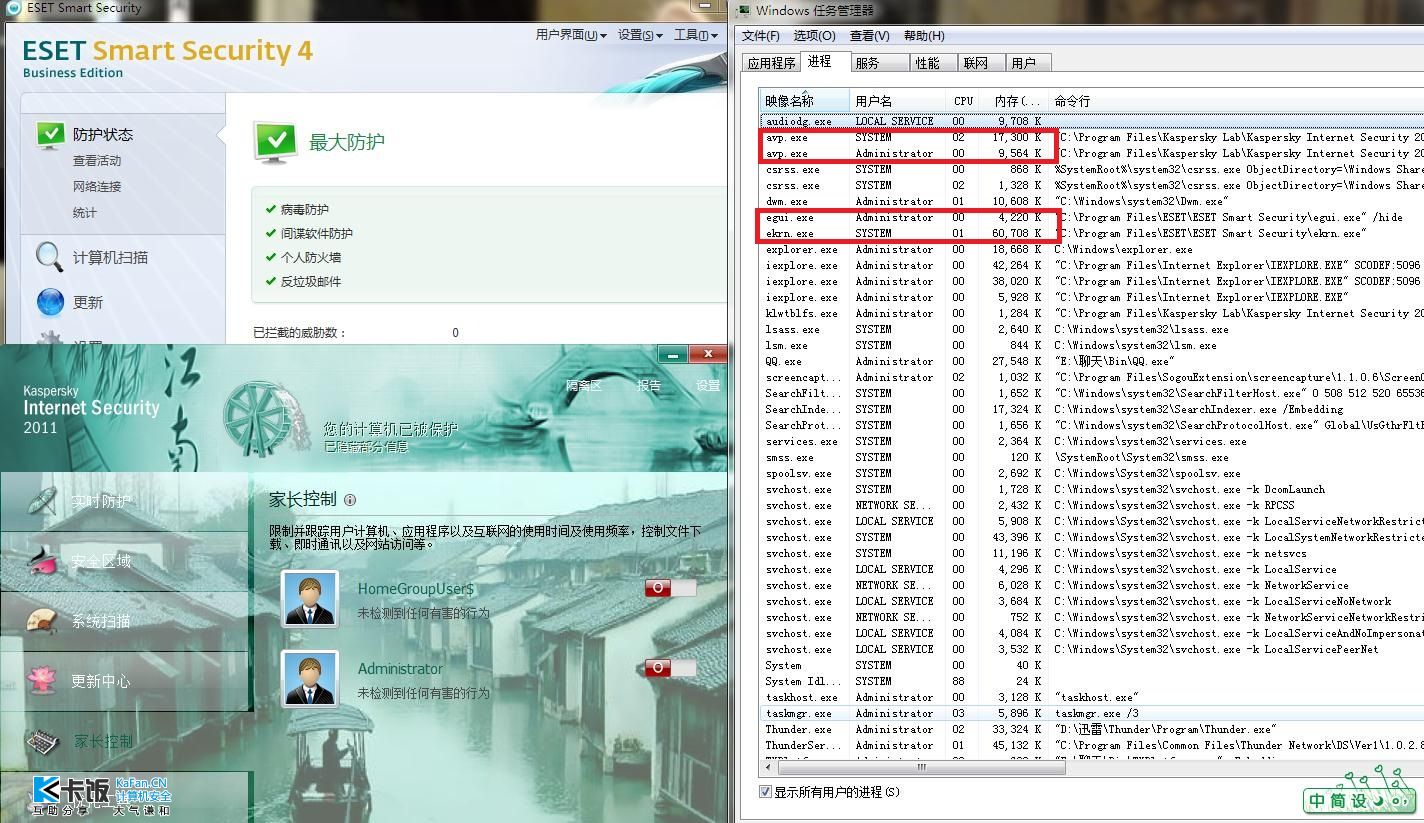
Task: Click the Kaspersky safe zone icon
Action: (42, 561)
